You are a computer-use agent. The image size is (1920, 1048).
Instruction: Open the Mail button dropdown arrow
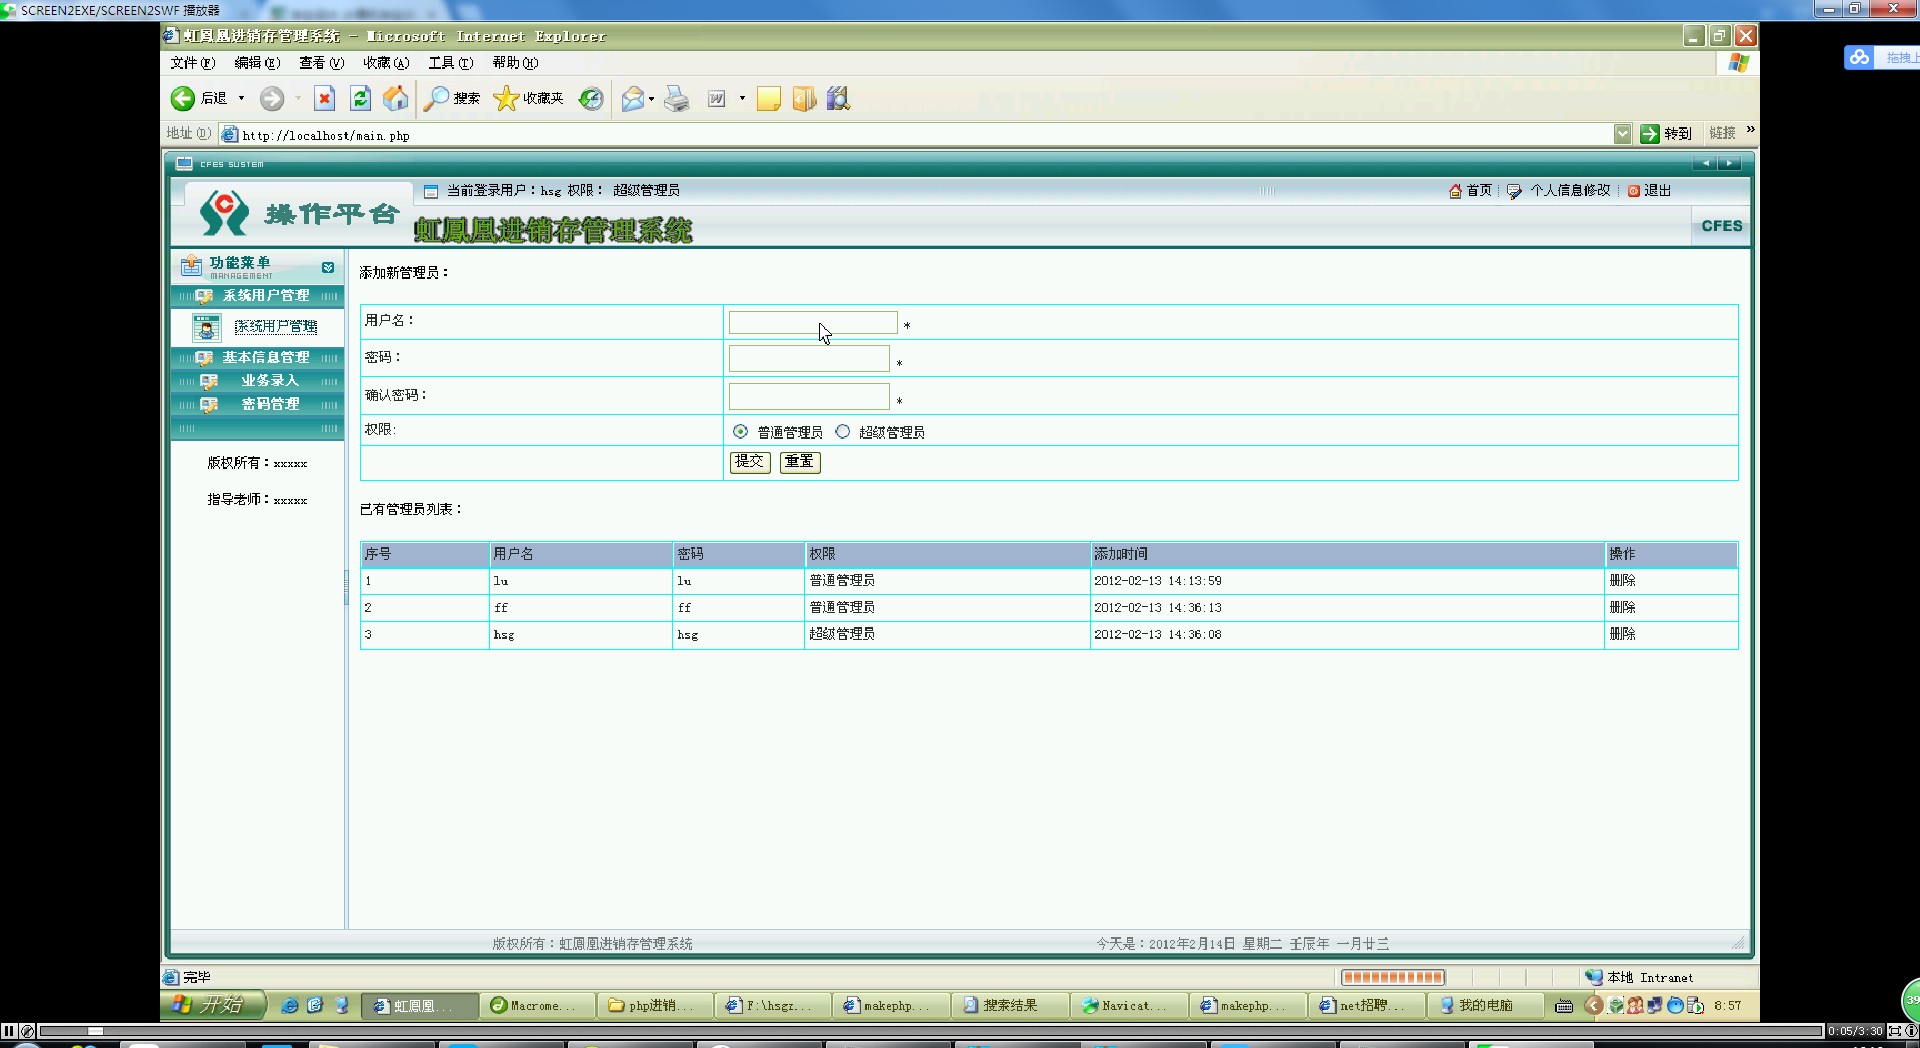pyautogui.click(x=651, y=98)
